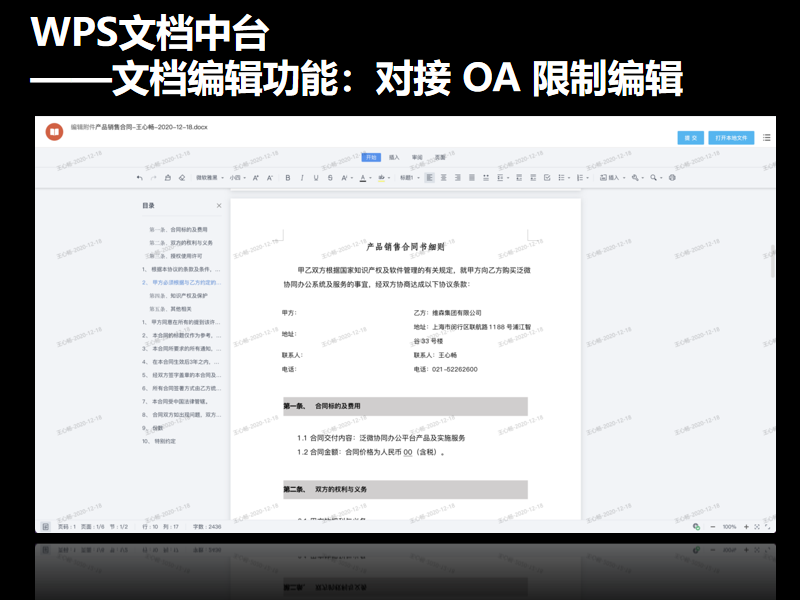The height and width of the screenshot is (600, 800).
Task: Click the Redo arrow in the toolbar
Action: [154, 178]
